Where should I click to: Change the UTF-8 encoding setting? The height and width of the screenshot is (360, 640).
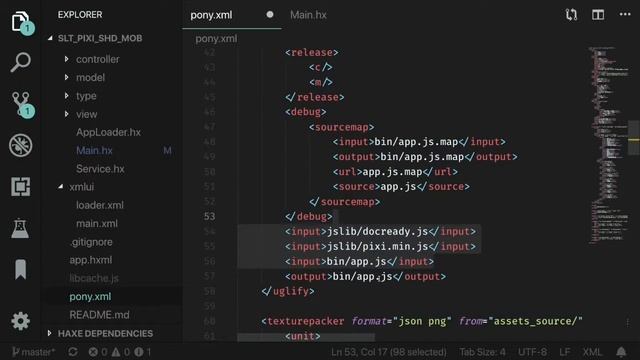[x=532, y=352]
